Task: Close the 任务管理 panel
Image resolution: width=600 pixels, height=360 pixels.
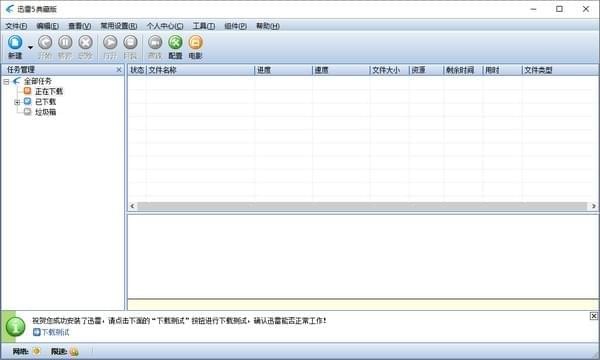Action: click(x=119, y=70)
